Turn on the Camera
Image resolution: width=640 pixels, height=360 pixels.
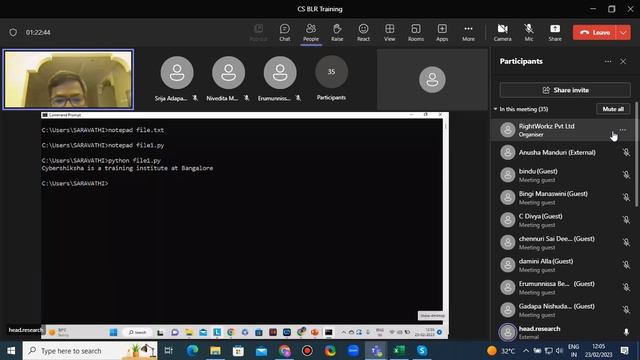pyautogui.click(x=502, y=33)
